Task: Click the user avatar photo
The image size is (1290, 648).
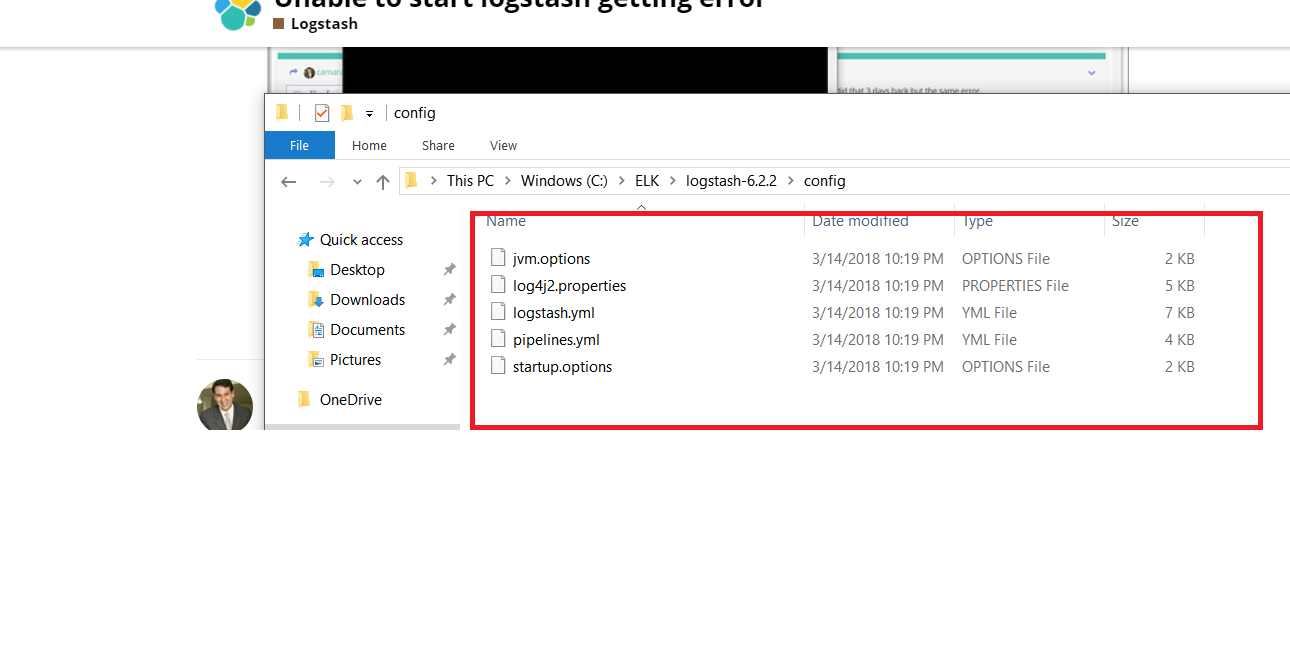Action: 225,406
